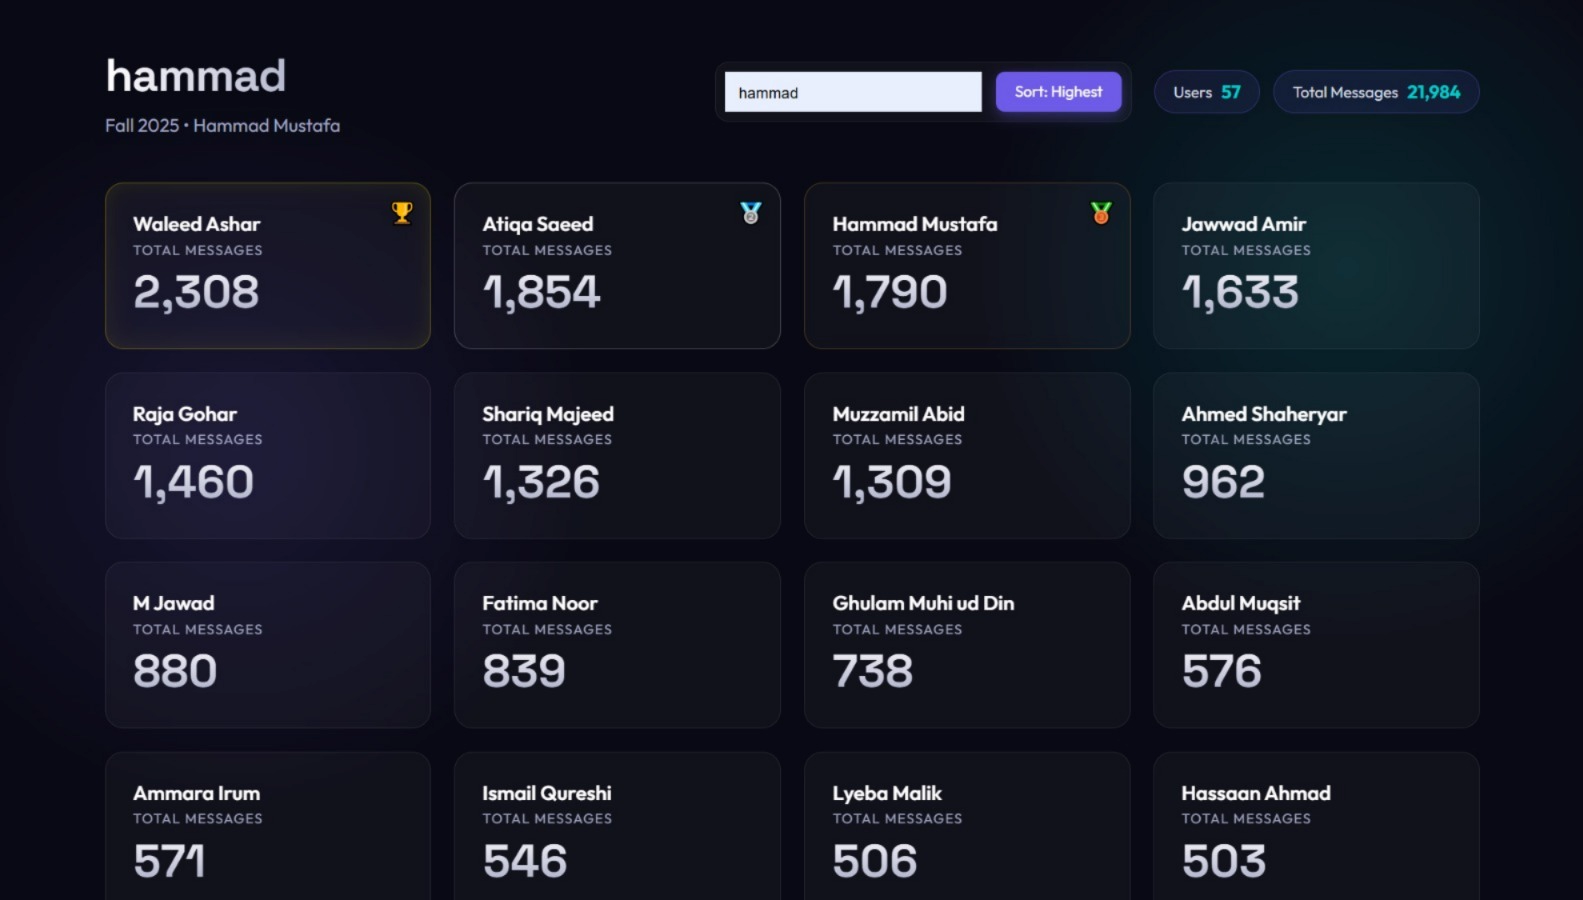Click the gold trophy icon on Waleed Ashar's card
Screen dimensions: 1583x900
[x=402, y=213]
